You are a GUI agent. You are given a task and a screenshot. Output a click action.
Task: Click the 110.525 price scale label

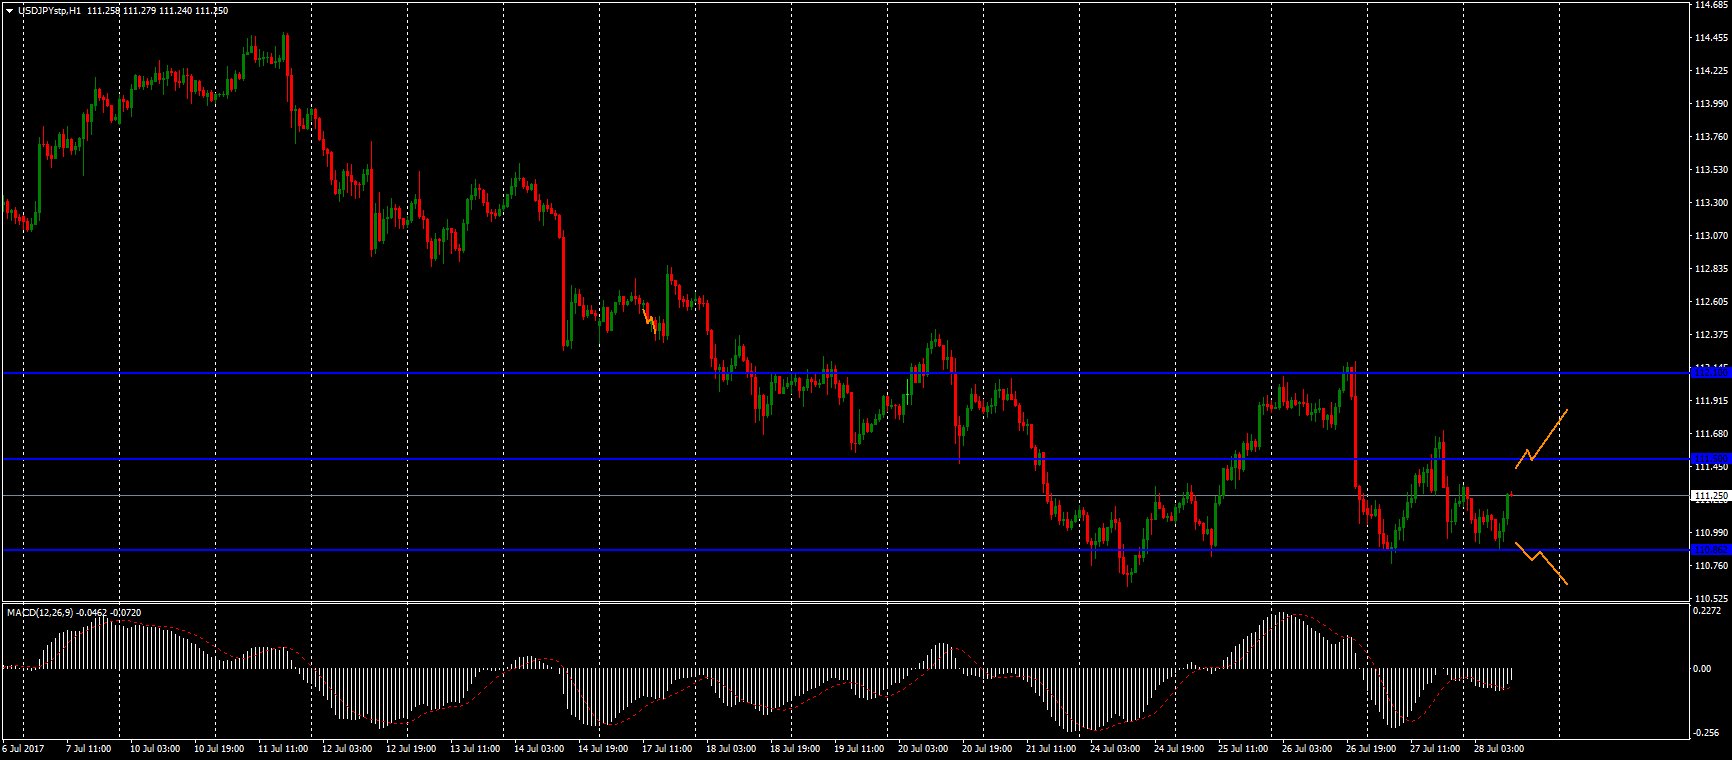click(x=1711, y=599)
